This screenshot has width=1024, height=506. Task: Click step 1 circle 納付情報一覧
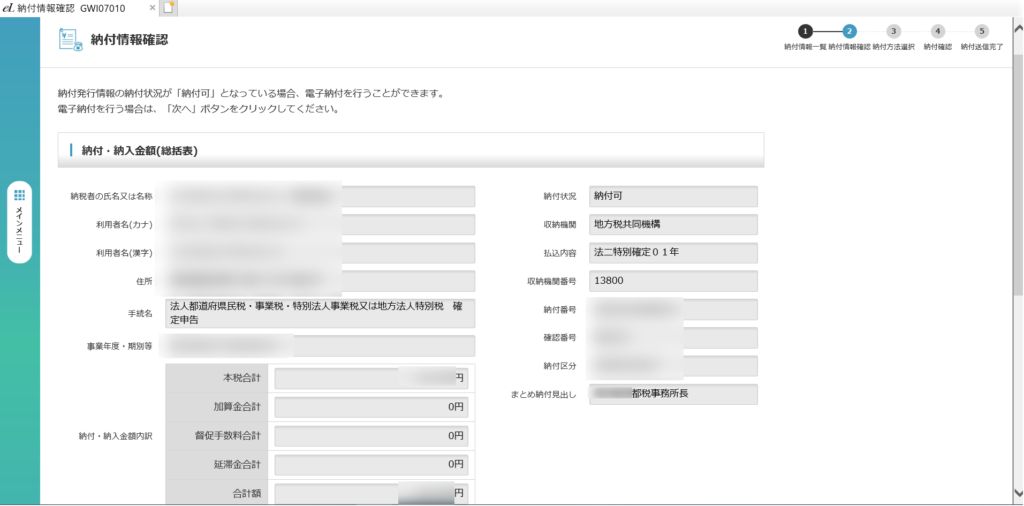[806, 32]
